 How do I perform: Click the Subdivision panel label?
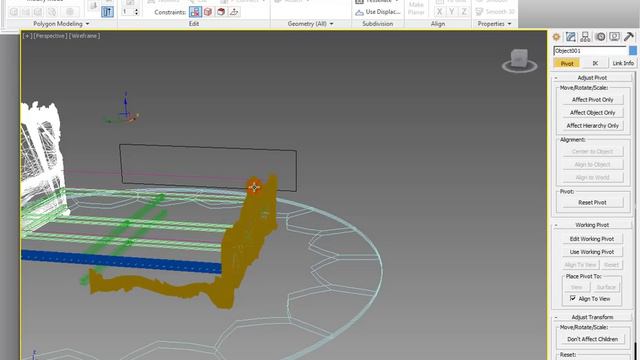pos(378,24)
